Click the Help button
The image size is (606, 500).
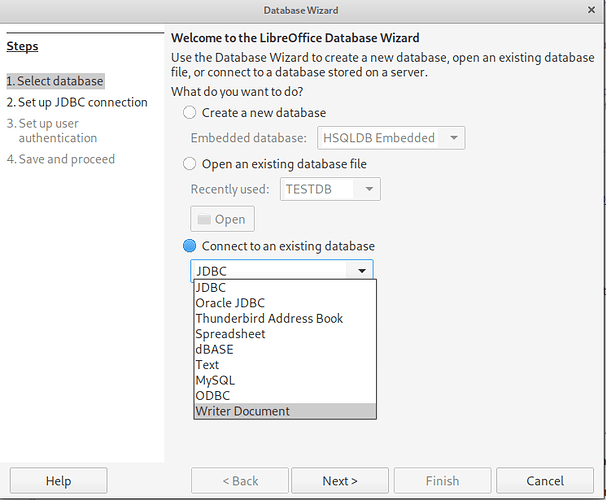pos(58,481)
